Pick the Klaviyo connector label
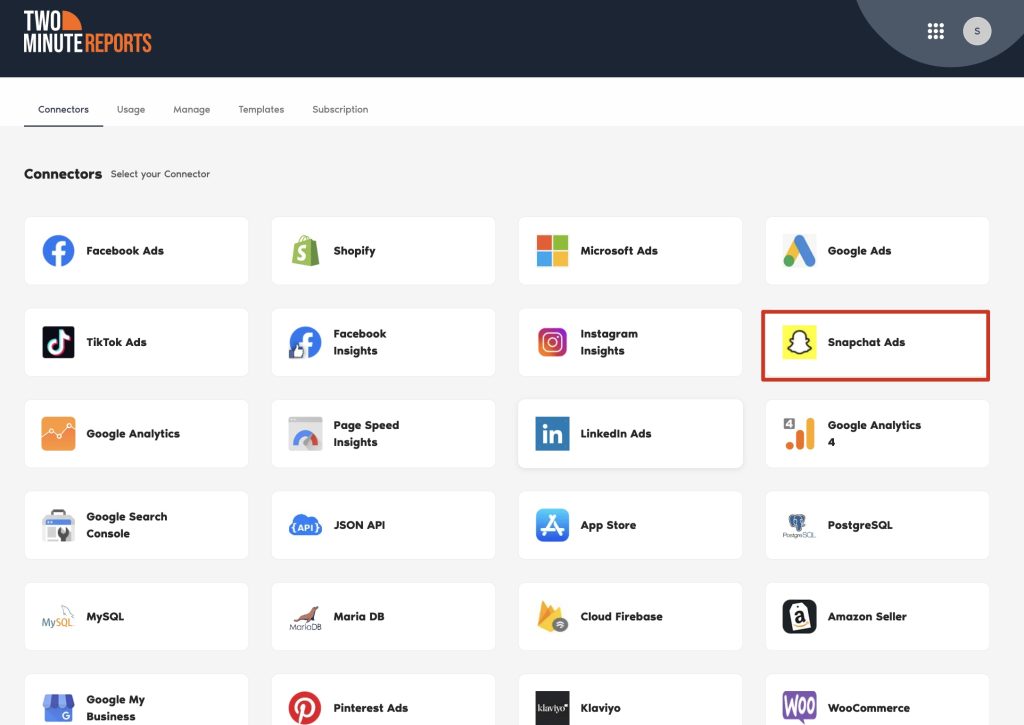The height and width of the screenshot is (725, 1024). coord(601,708)
